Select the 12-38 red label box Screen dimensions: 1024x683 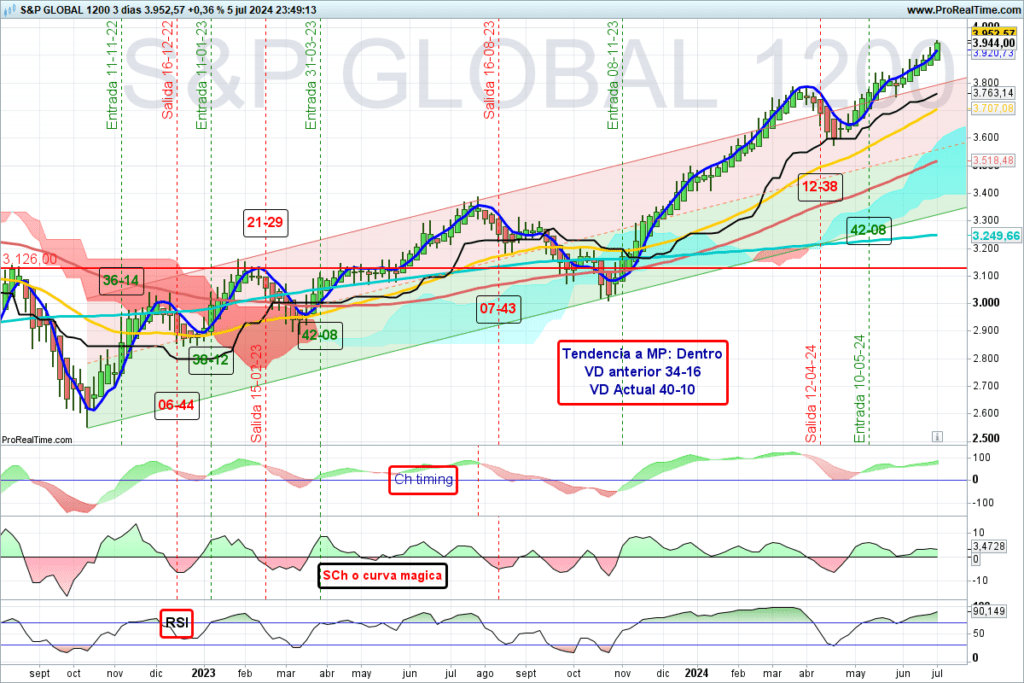click(x=820, y=187)
